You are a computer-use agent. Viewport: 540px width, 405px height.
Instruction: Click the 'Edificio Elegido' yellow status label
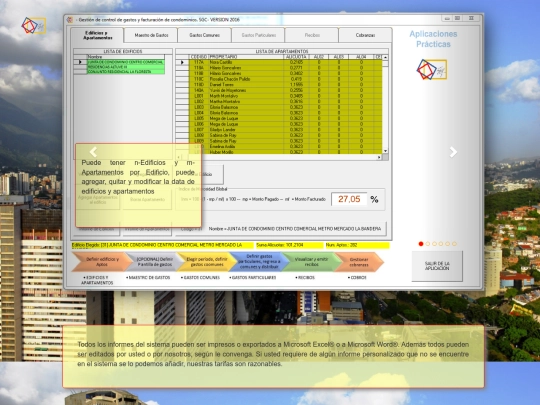[162, 245]
